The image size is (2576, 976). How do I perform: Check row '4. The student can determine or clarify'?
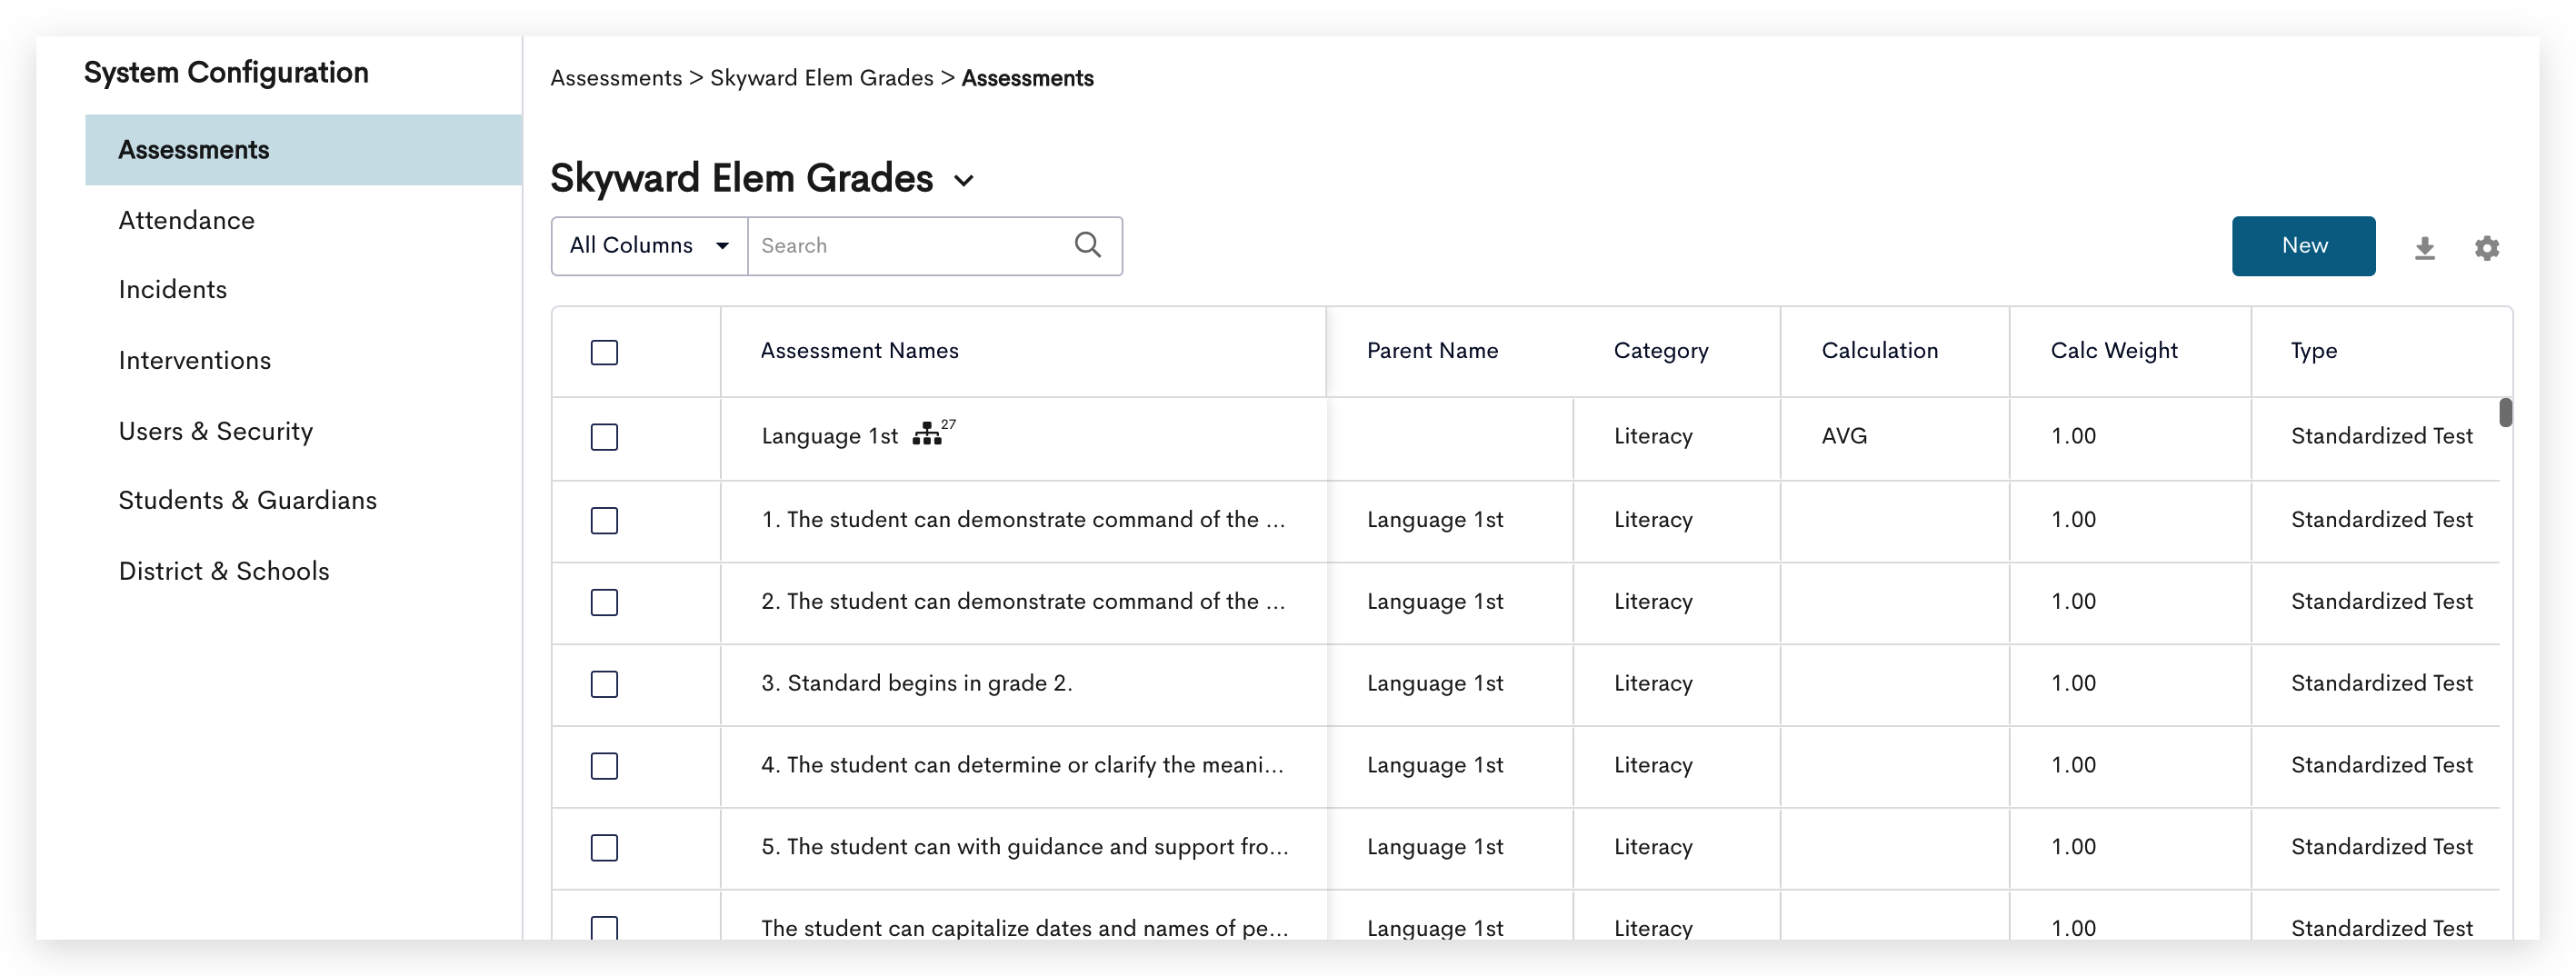604,766
